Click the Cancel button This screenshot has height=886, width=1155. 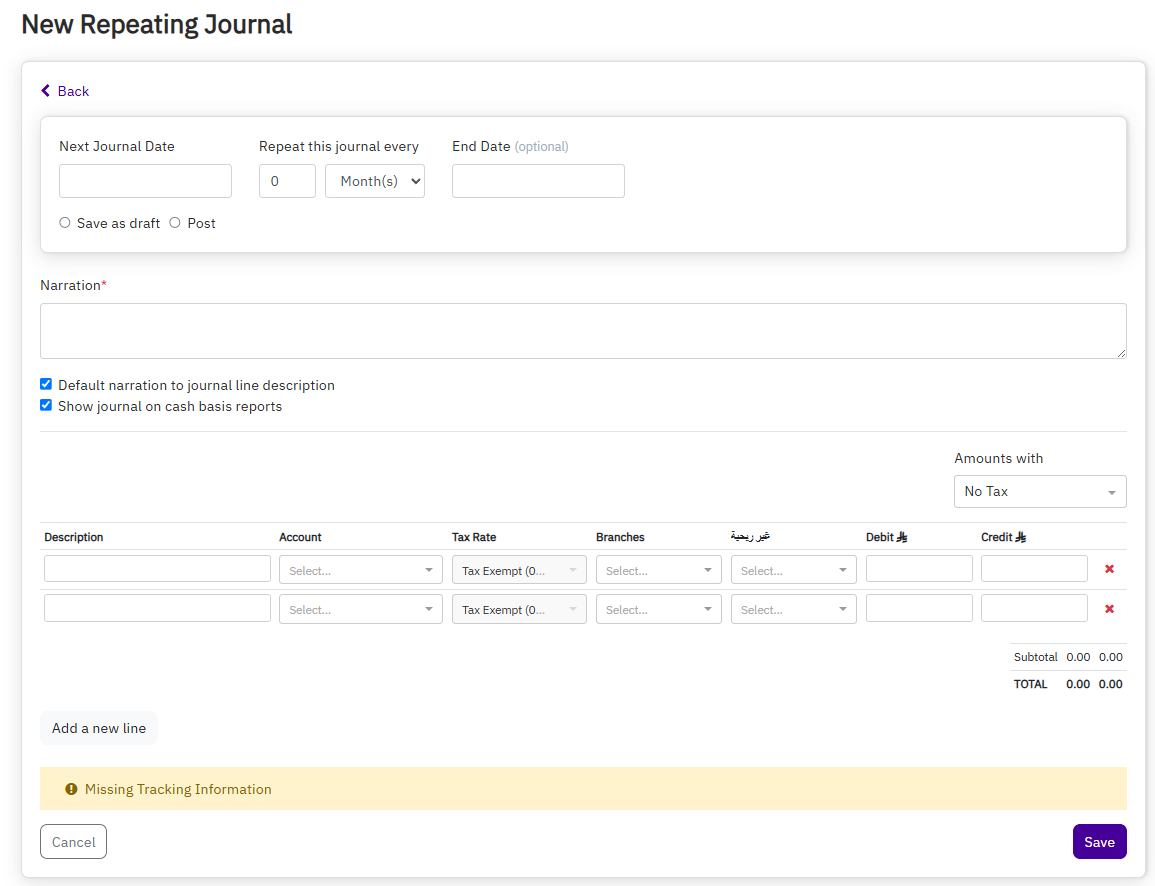(x=73, y=842)
